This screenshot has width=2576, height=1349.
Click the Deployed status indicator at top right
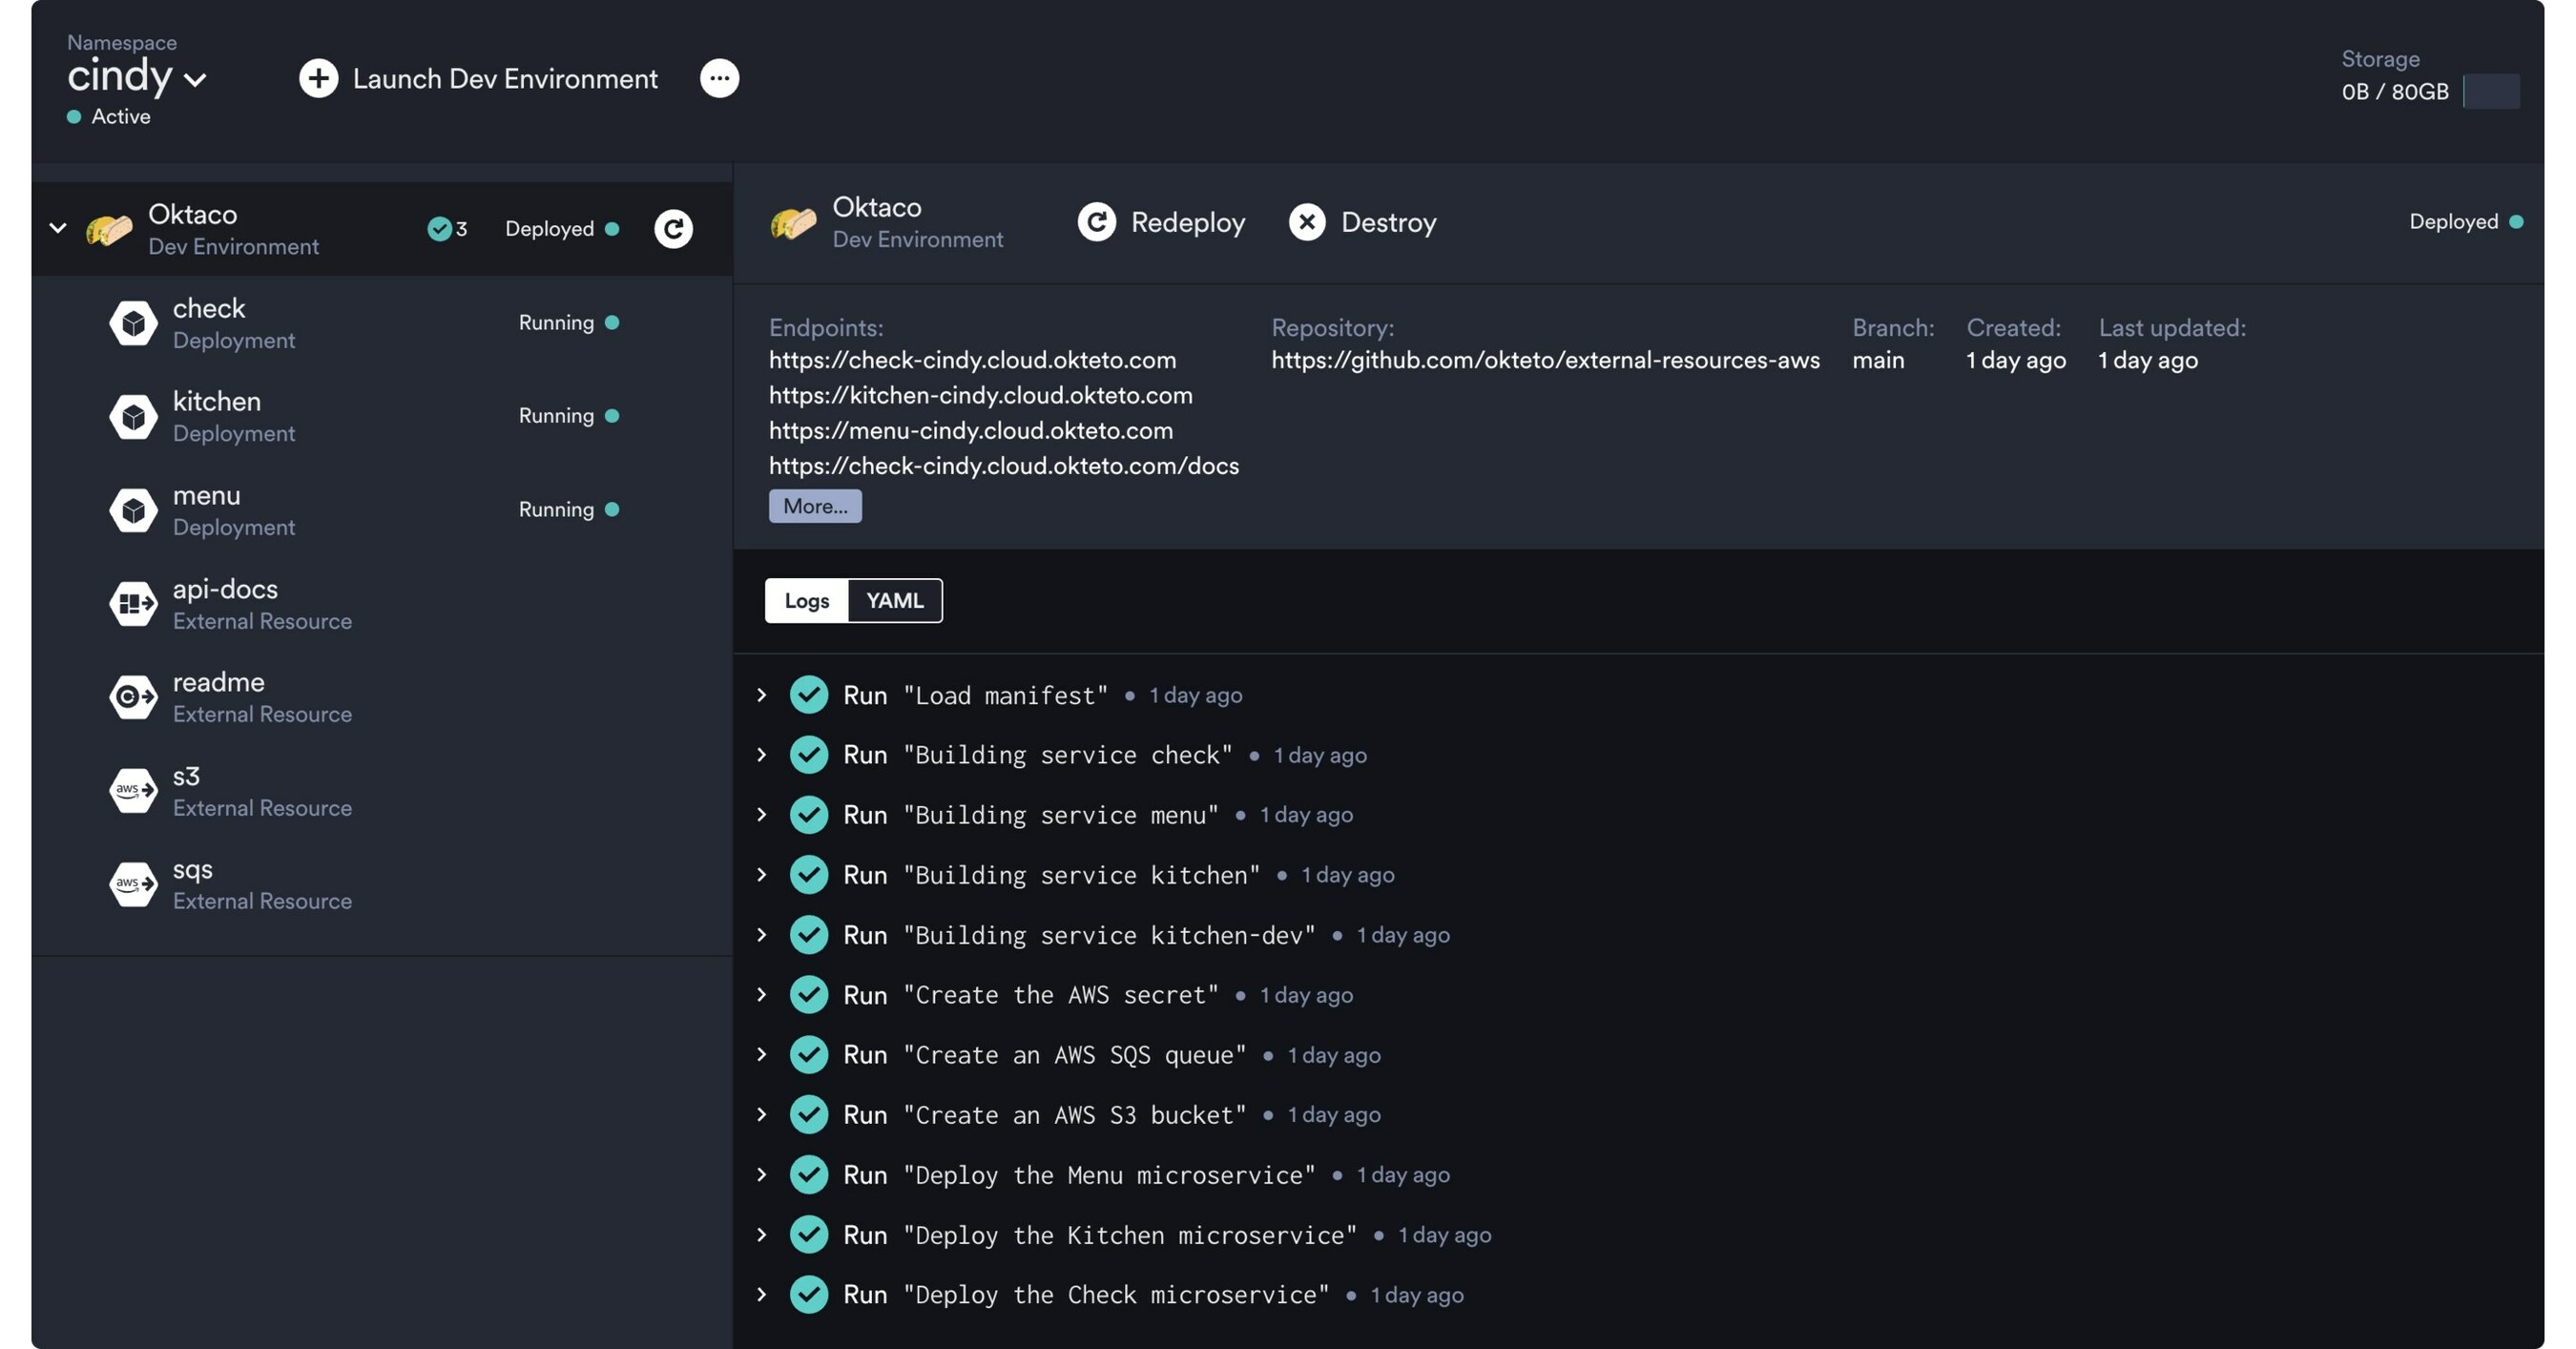point(2518,221)
